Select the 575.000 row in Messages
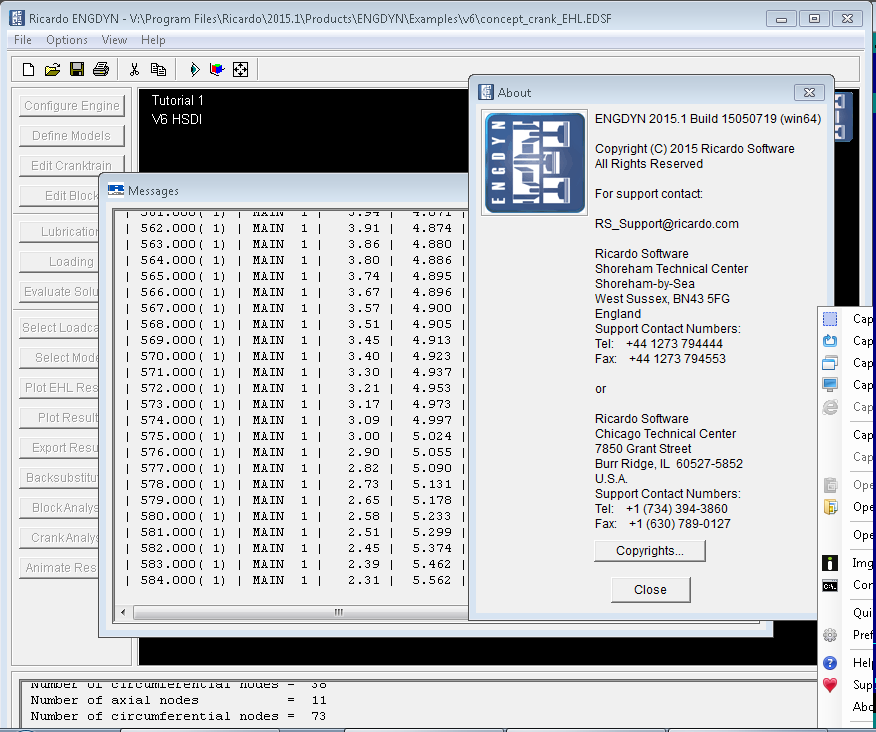 (295, 436)
